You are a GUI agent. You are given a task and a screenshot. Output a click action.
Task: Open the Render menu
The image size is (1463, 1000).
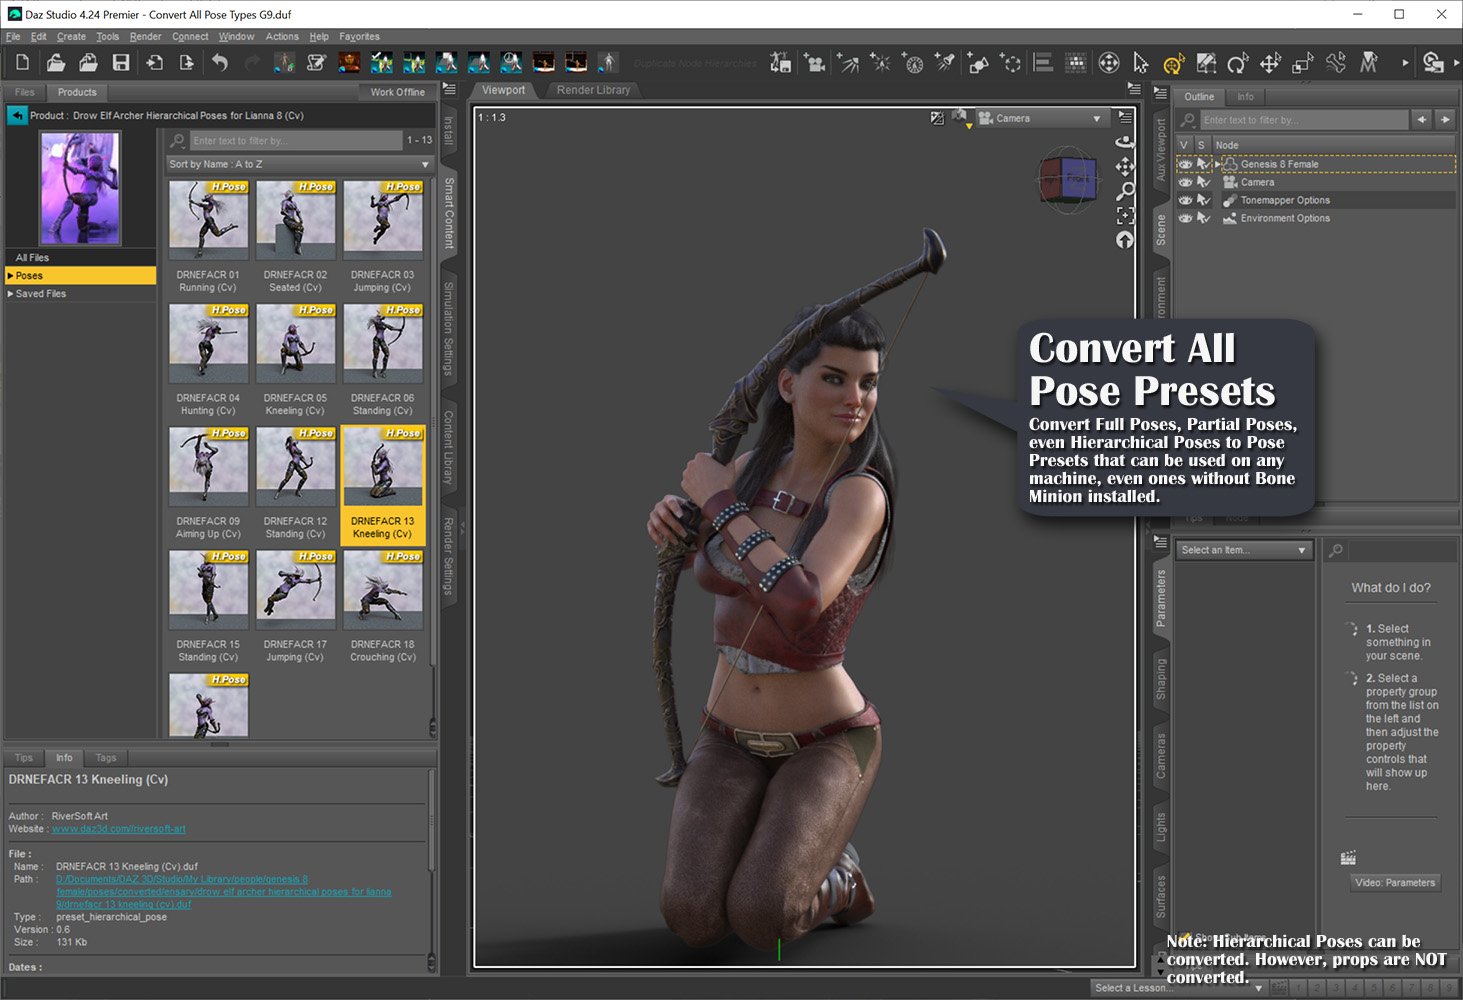click(x=144, y=36)
